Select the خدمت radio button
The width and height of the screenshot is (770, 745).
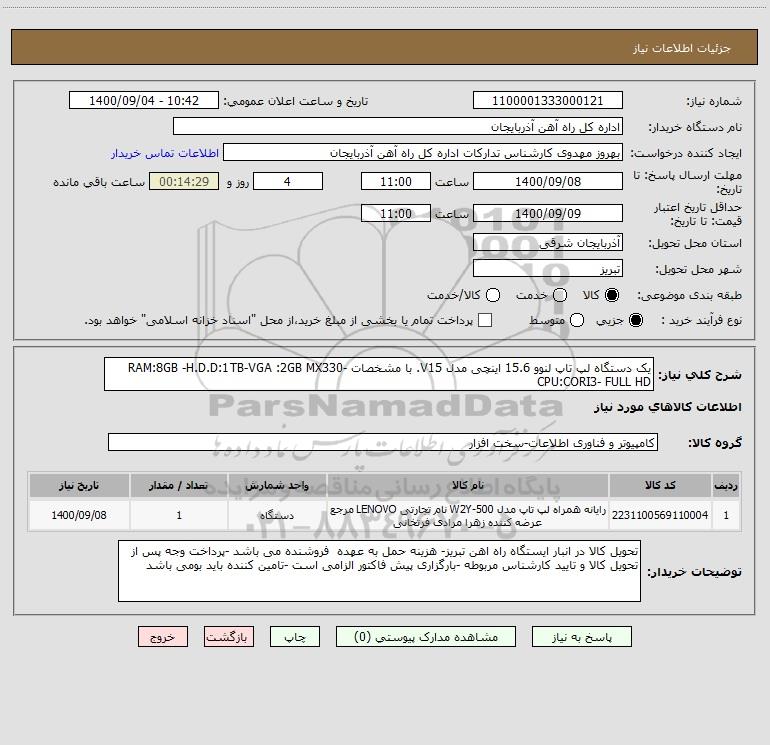(x=560, y=295)
